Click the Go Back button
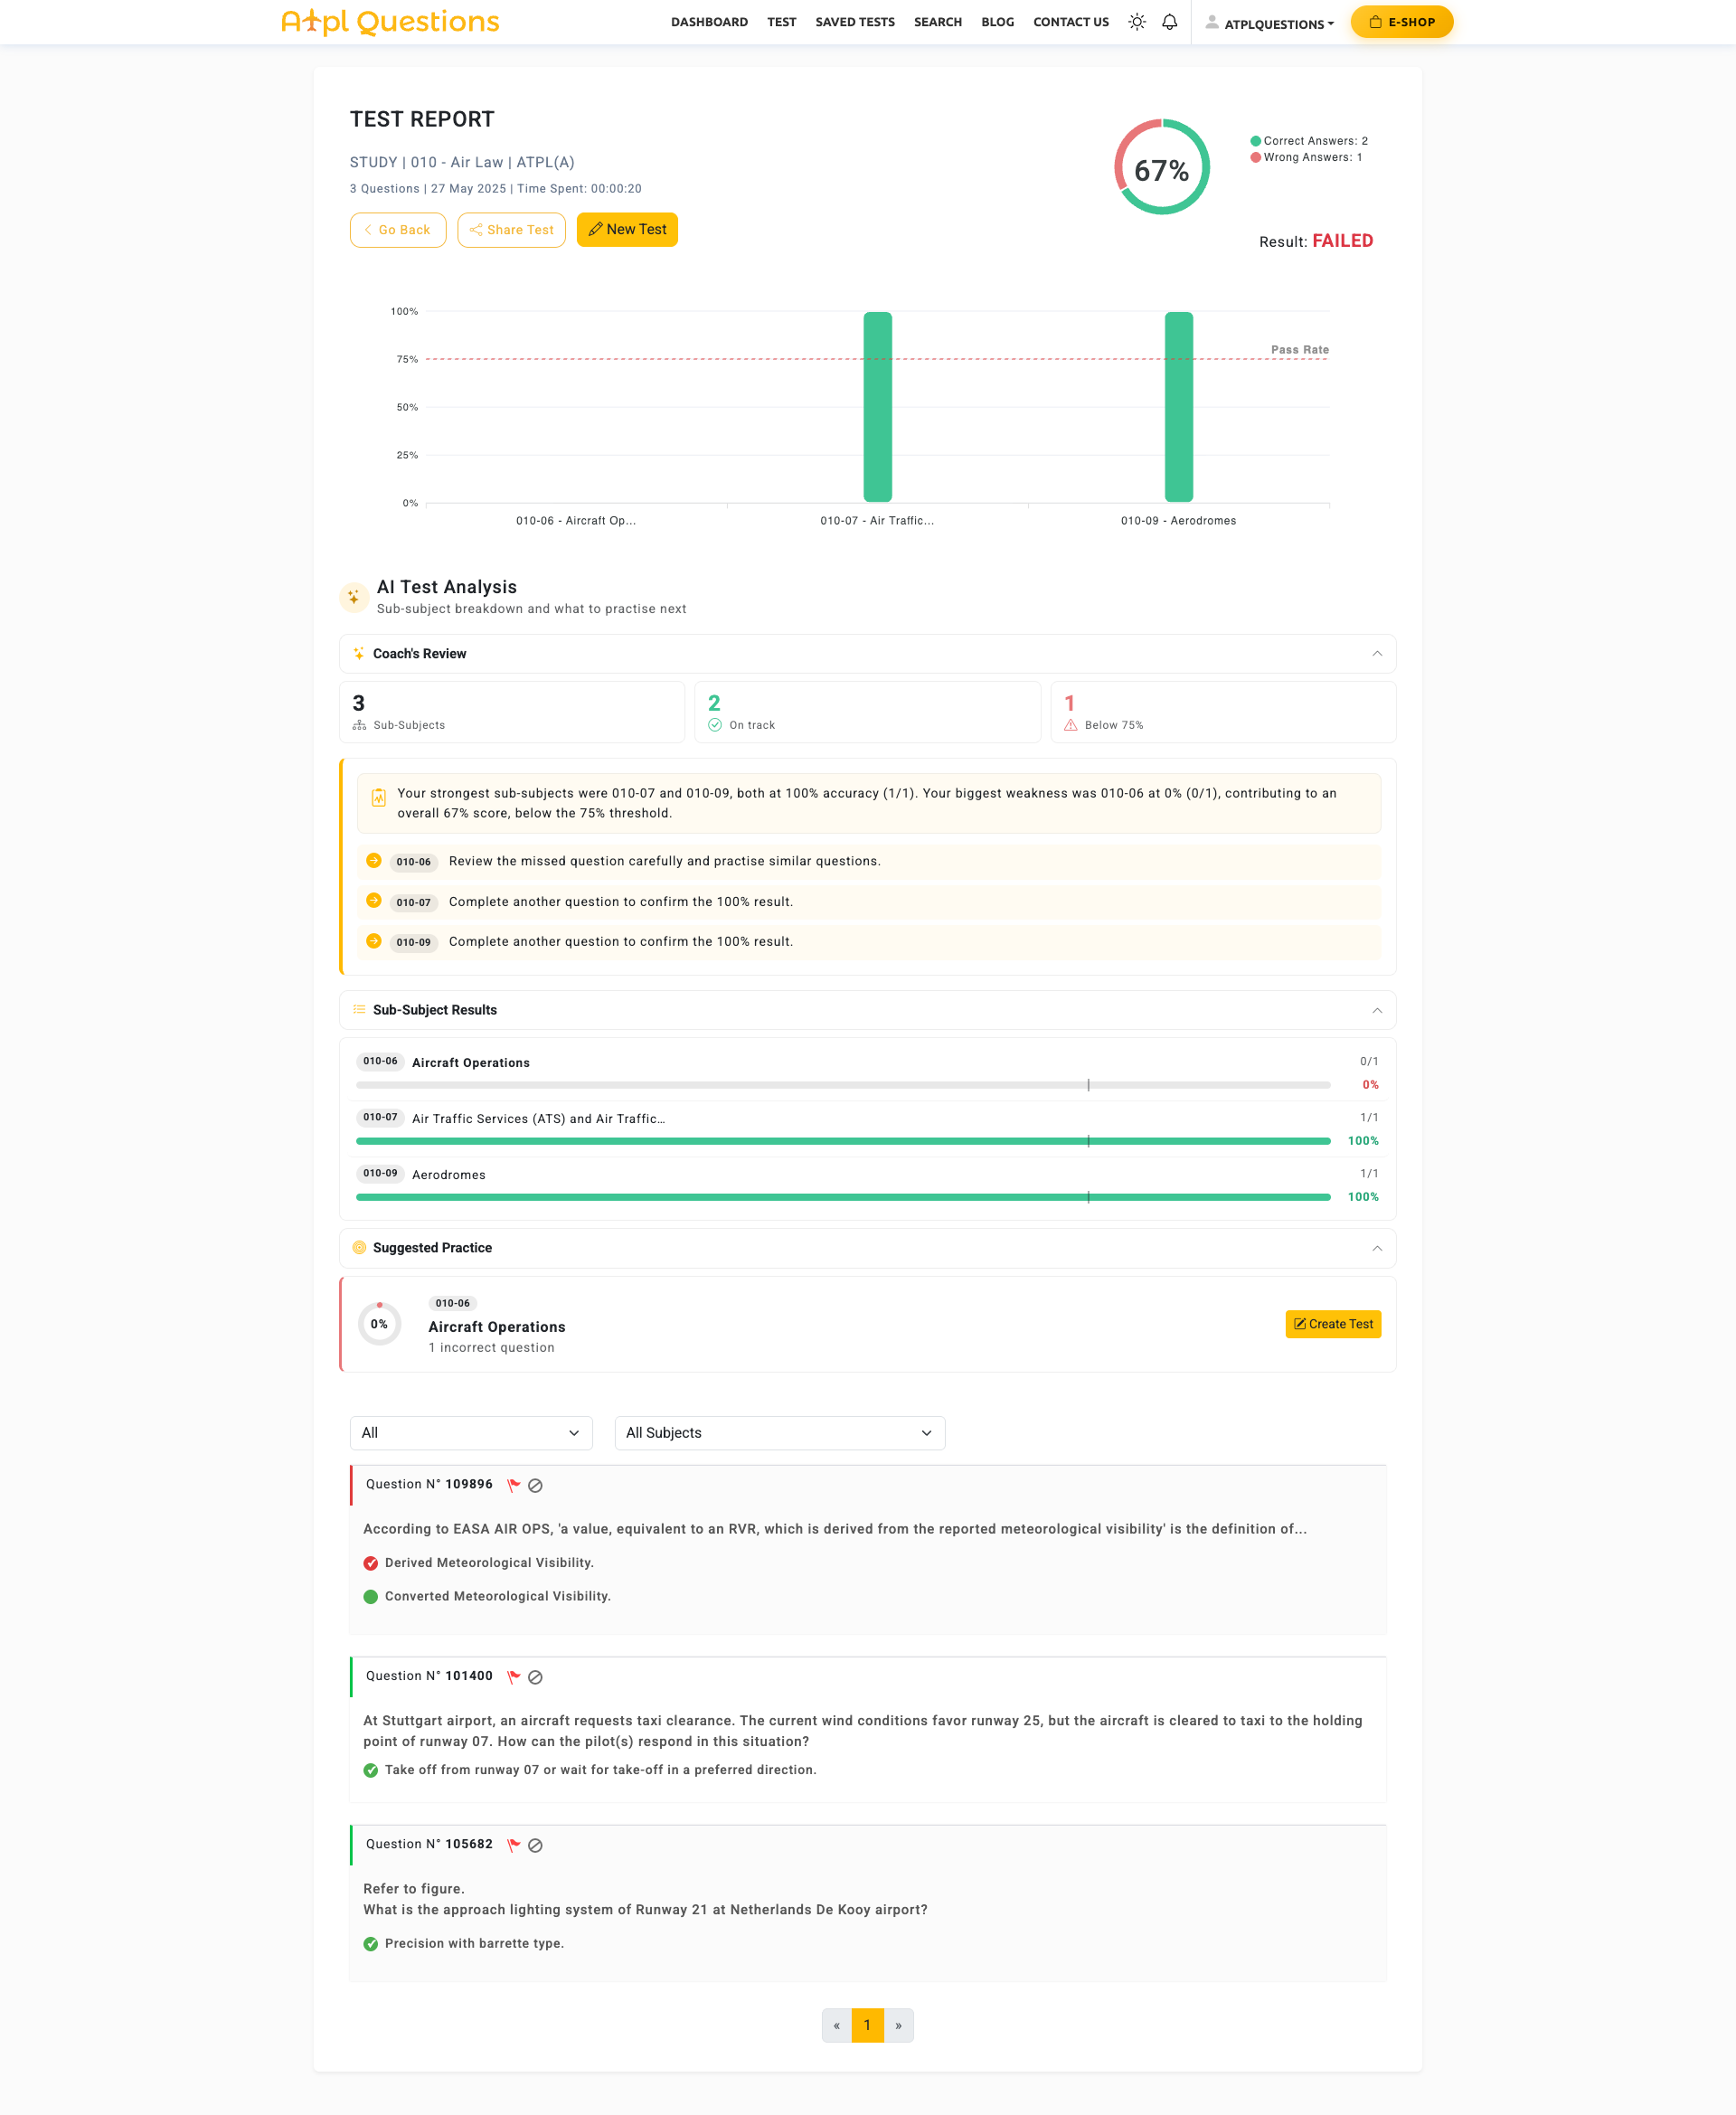Image resolution: width=1736 pixels, height=2115 pixels. pos(398,230)
